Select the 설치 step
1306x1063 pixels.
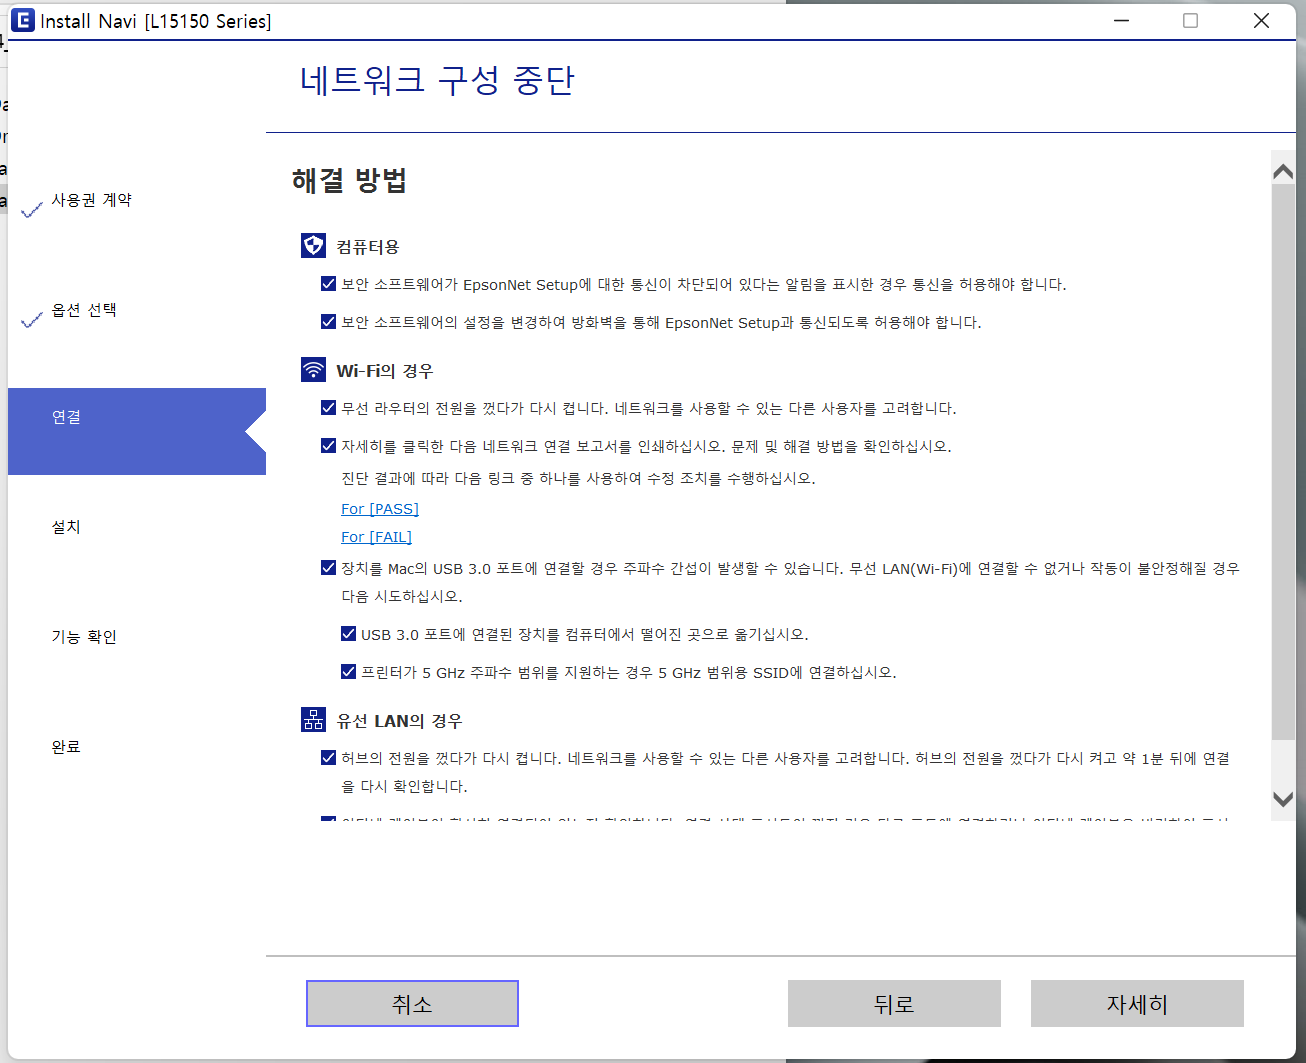click(66, 527)
